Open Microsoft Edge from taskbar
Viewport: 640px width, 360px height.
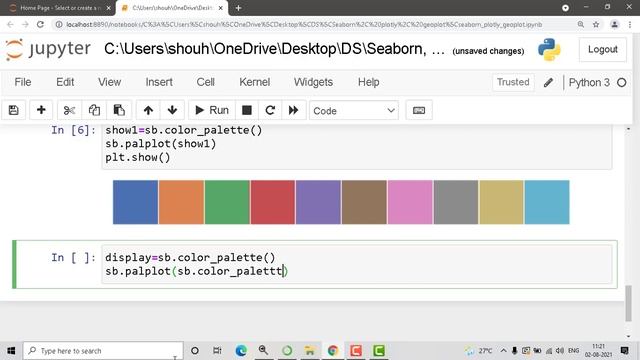click(x=241, y=351)
